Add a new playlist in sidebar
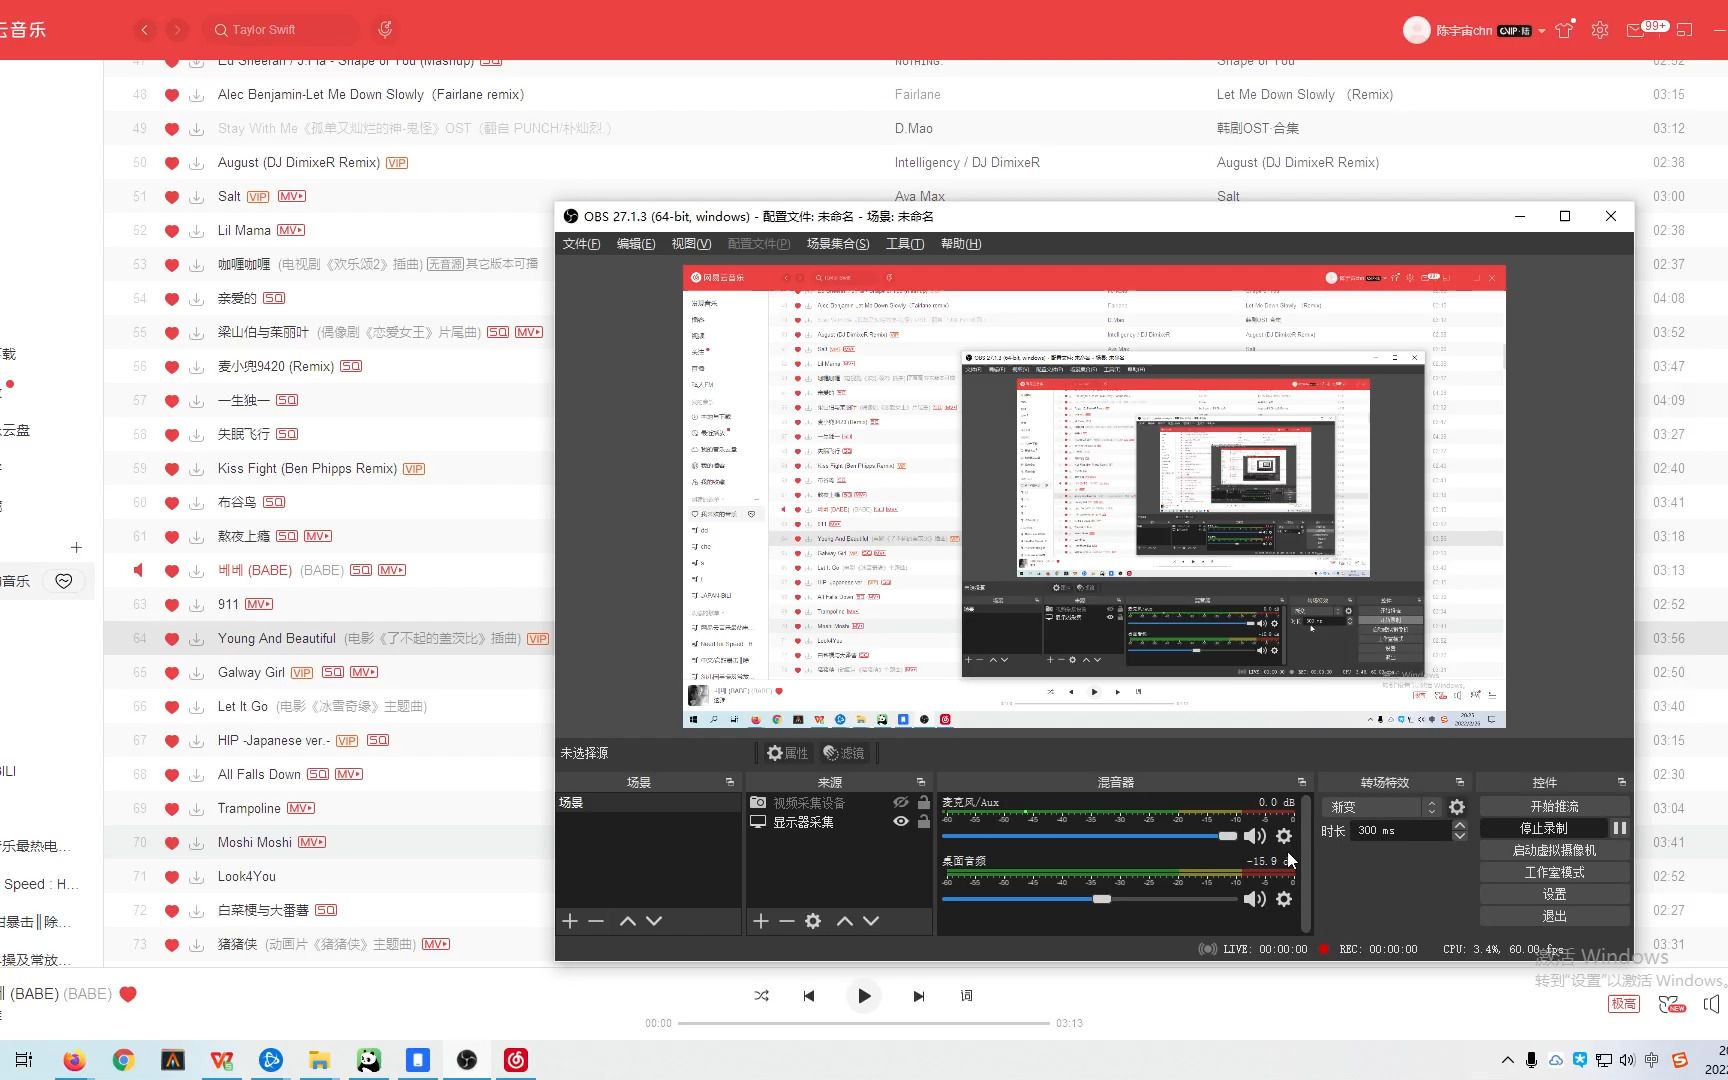 pos(76,548)
